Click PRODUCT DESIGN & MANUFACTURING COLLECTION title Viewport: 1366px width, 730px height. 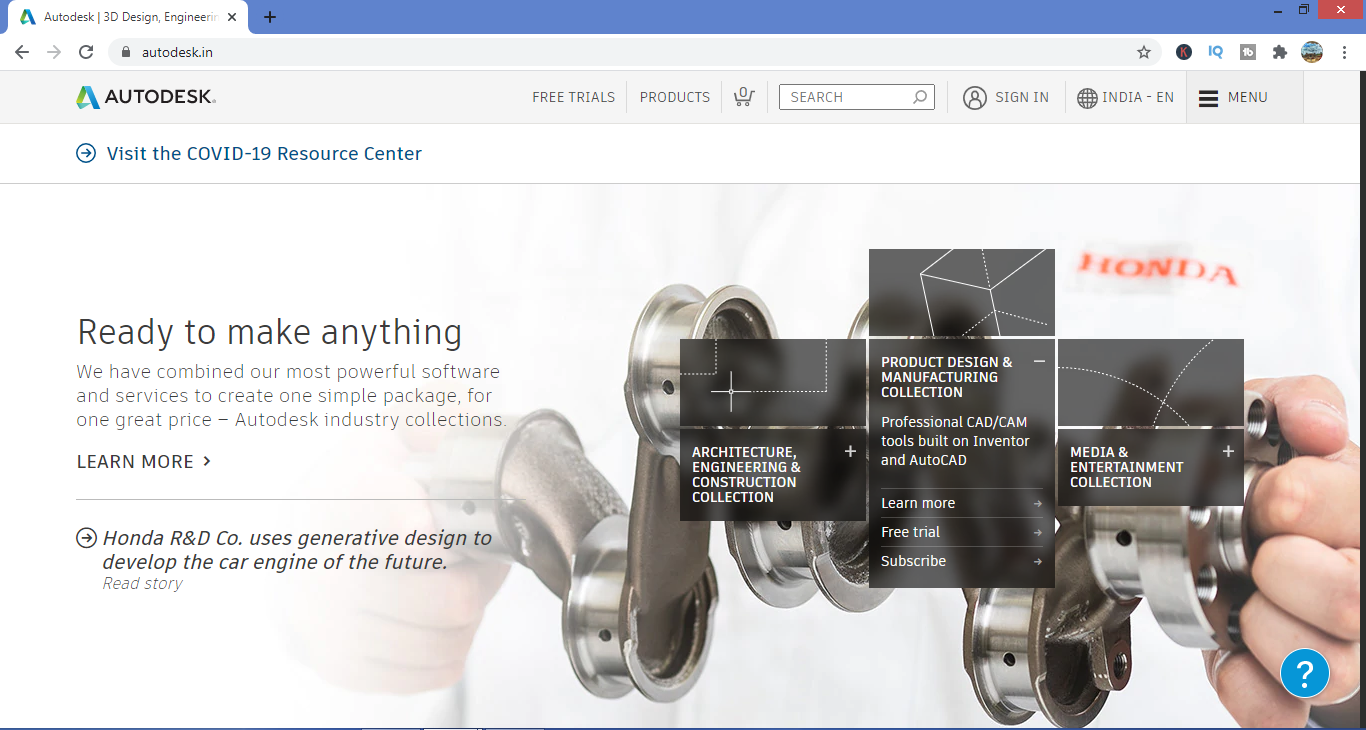point(946,377)
